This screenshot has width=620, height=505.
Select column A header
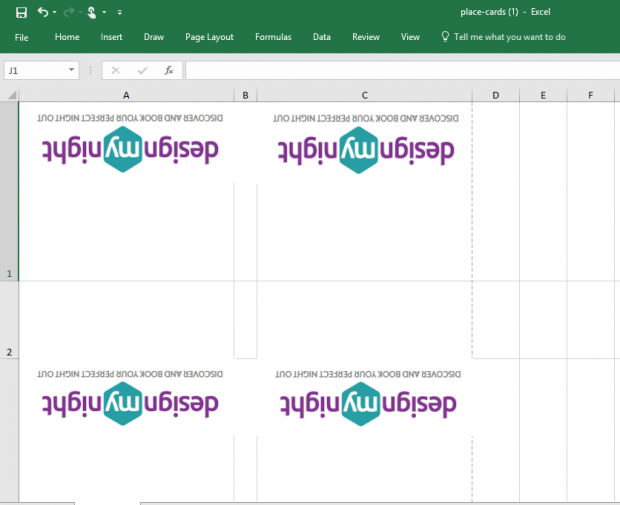pos(126,95)
